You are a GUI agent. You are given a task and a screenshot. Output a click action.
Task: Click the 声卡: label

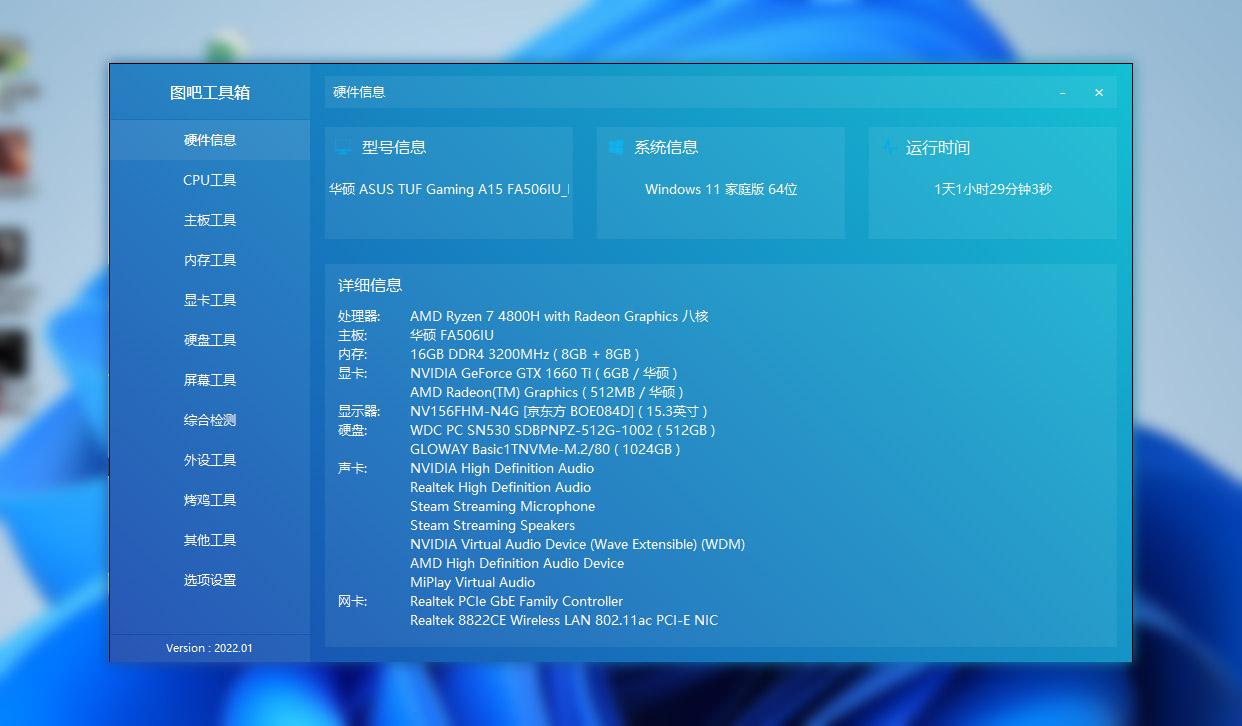[353, 468]
